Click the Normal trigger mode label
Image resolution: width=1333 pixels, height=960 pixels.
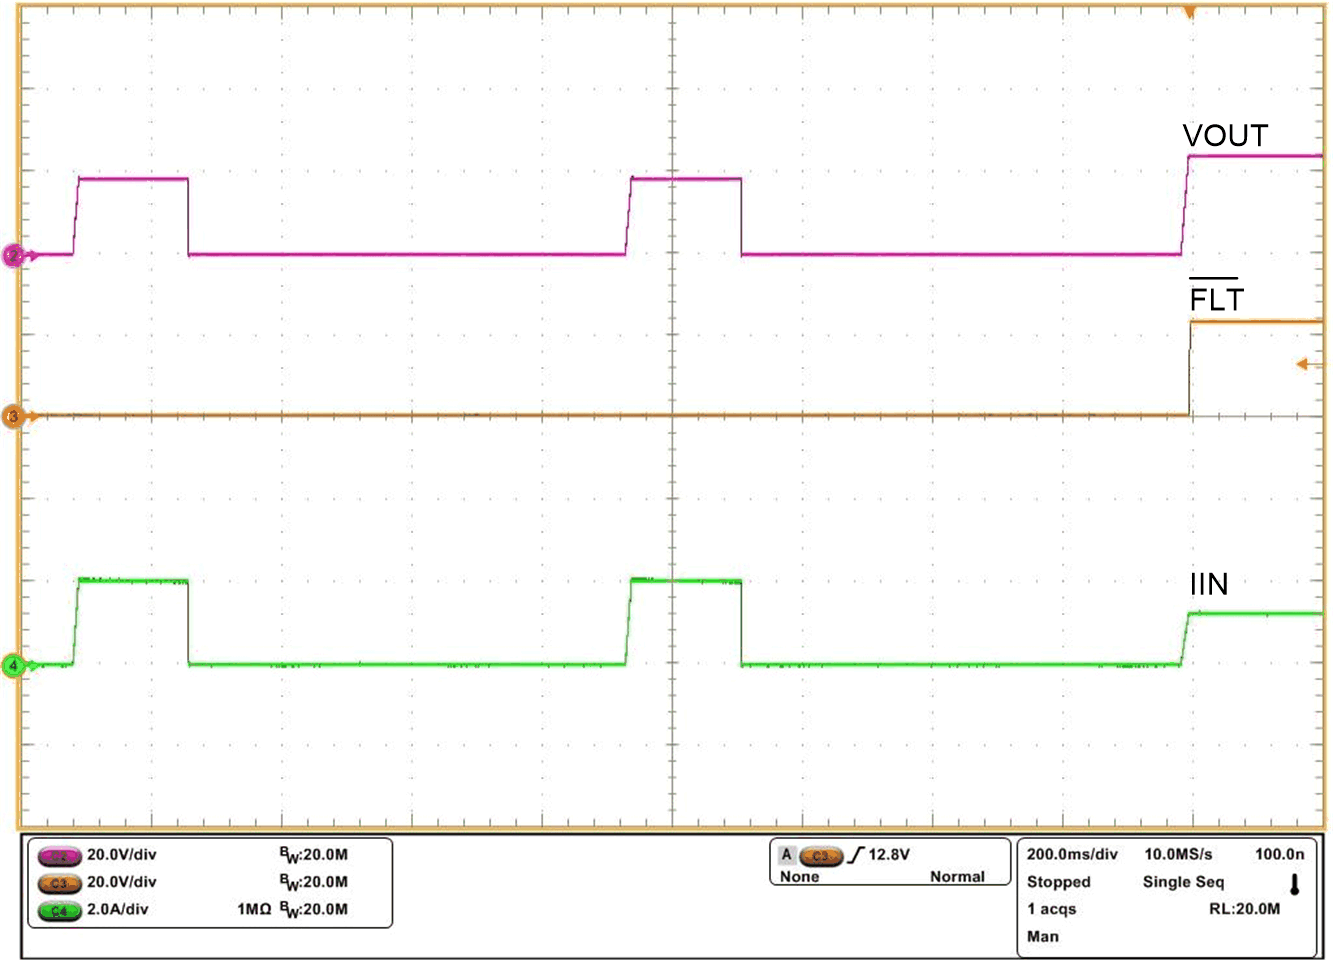(x=957, y=877)
